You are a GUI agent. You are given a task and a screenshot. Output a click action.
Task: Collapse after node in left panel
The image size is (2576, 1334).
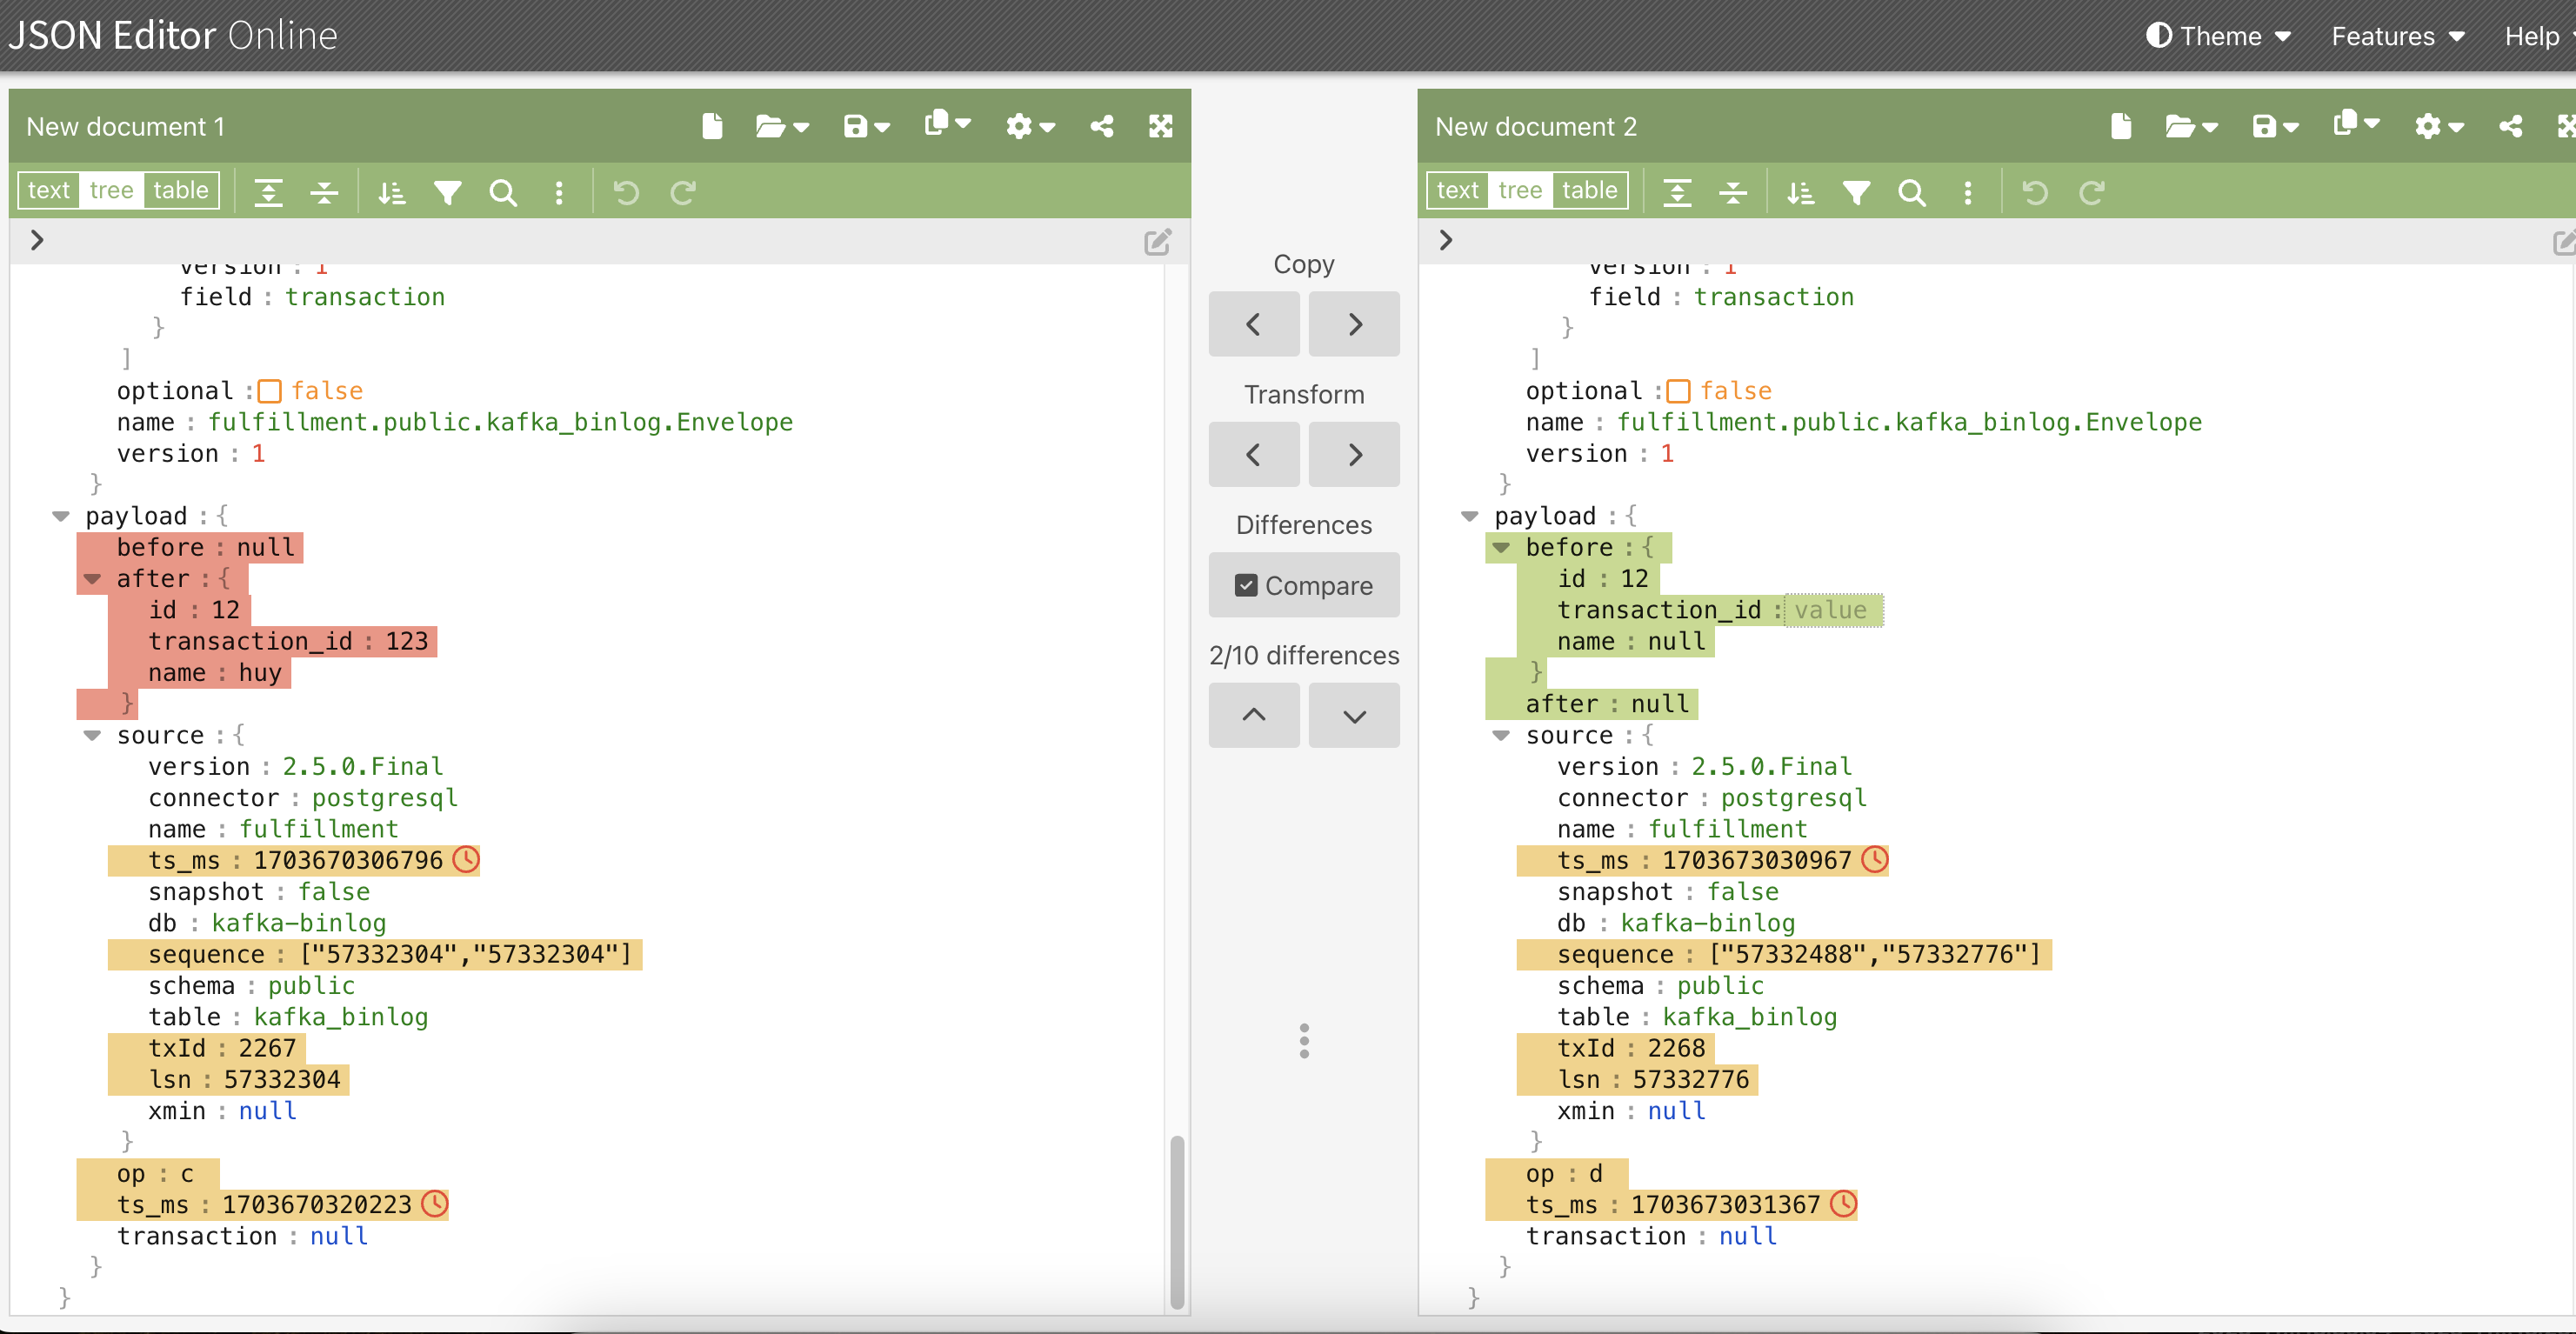coord(92,579)
